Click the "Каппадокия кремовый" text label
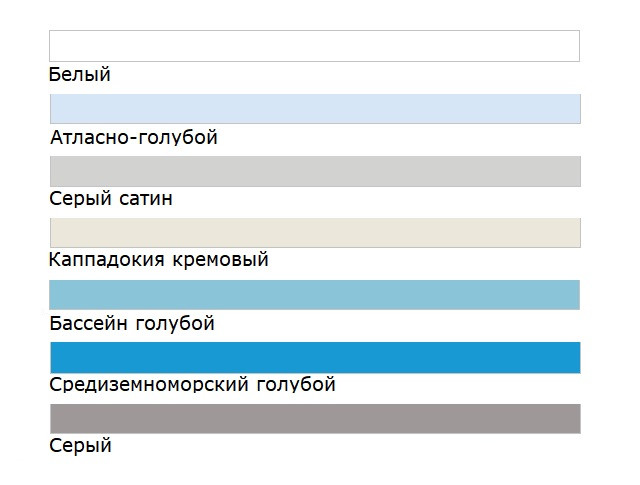 pos(159,261)
